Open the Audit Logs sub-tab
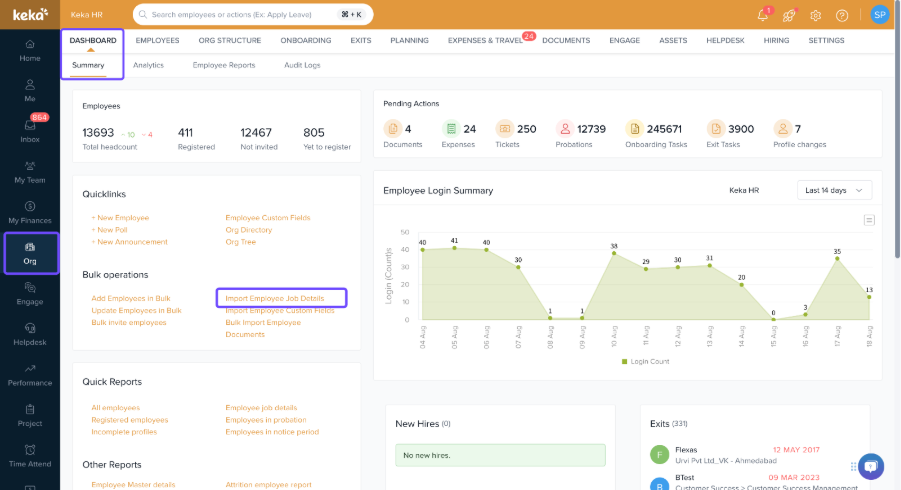This screenshot has width=901, height=490. point(302,65)
